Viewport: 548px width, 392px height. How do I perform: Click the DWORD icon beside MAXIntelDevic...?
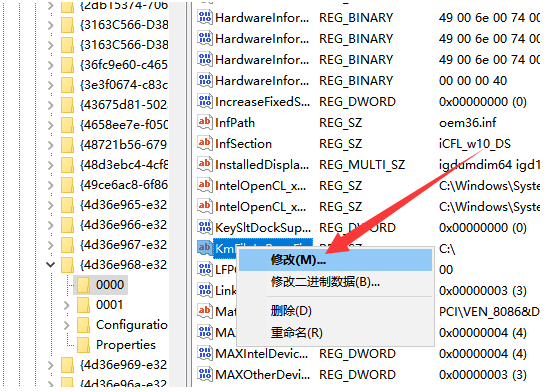[x=204, y=353]
